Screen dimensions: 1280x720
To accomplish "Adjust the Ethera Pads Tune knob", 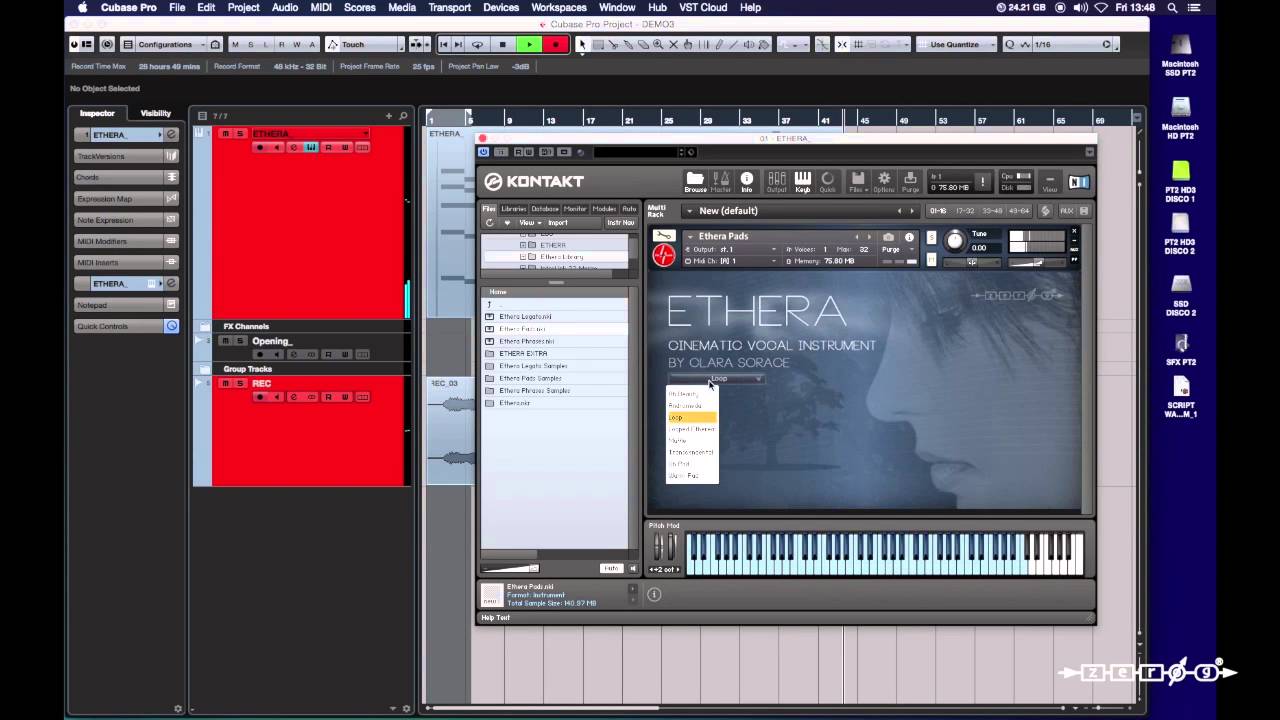I will click(x=954, y=240).
